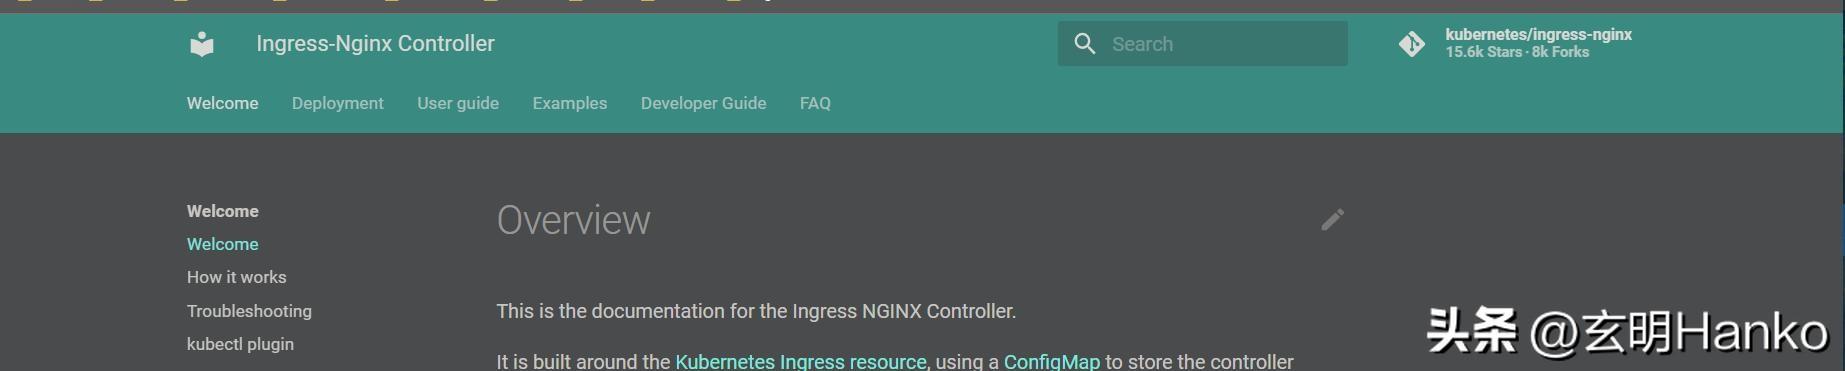Select the highlighted Welcome link in the sidebar
The image size is (1845, 371).
(x=222, y=244)
